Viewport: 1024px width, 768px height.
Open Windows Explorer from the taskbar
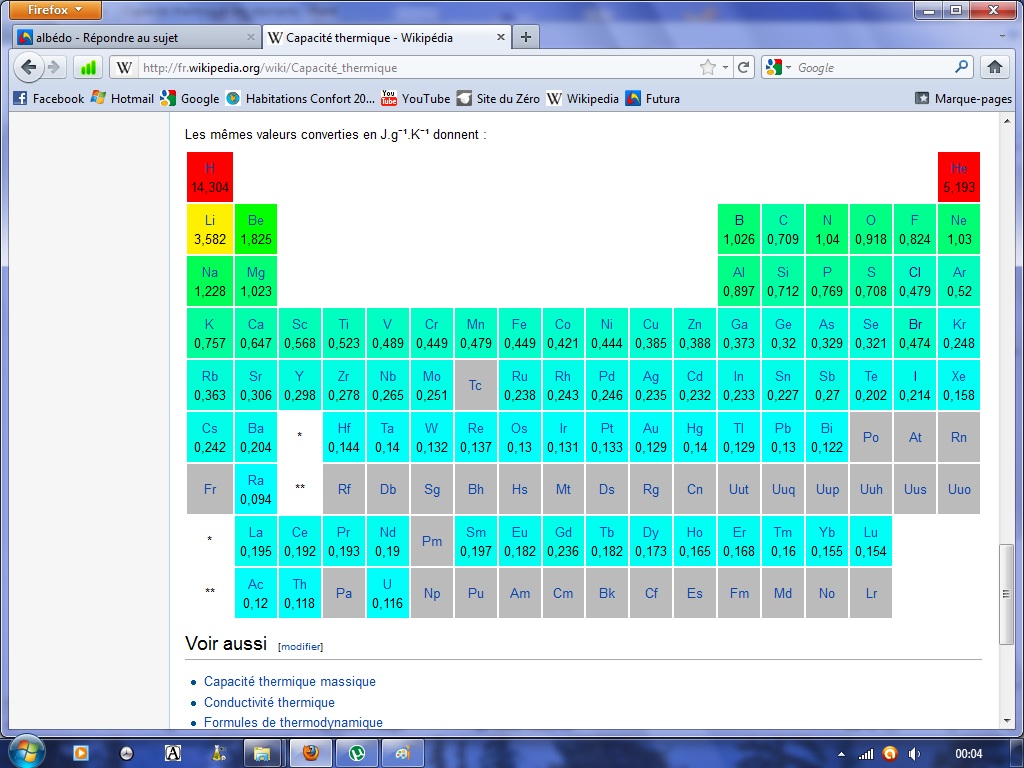[x=262, y=754]
